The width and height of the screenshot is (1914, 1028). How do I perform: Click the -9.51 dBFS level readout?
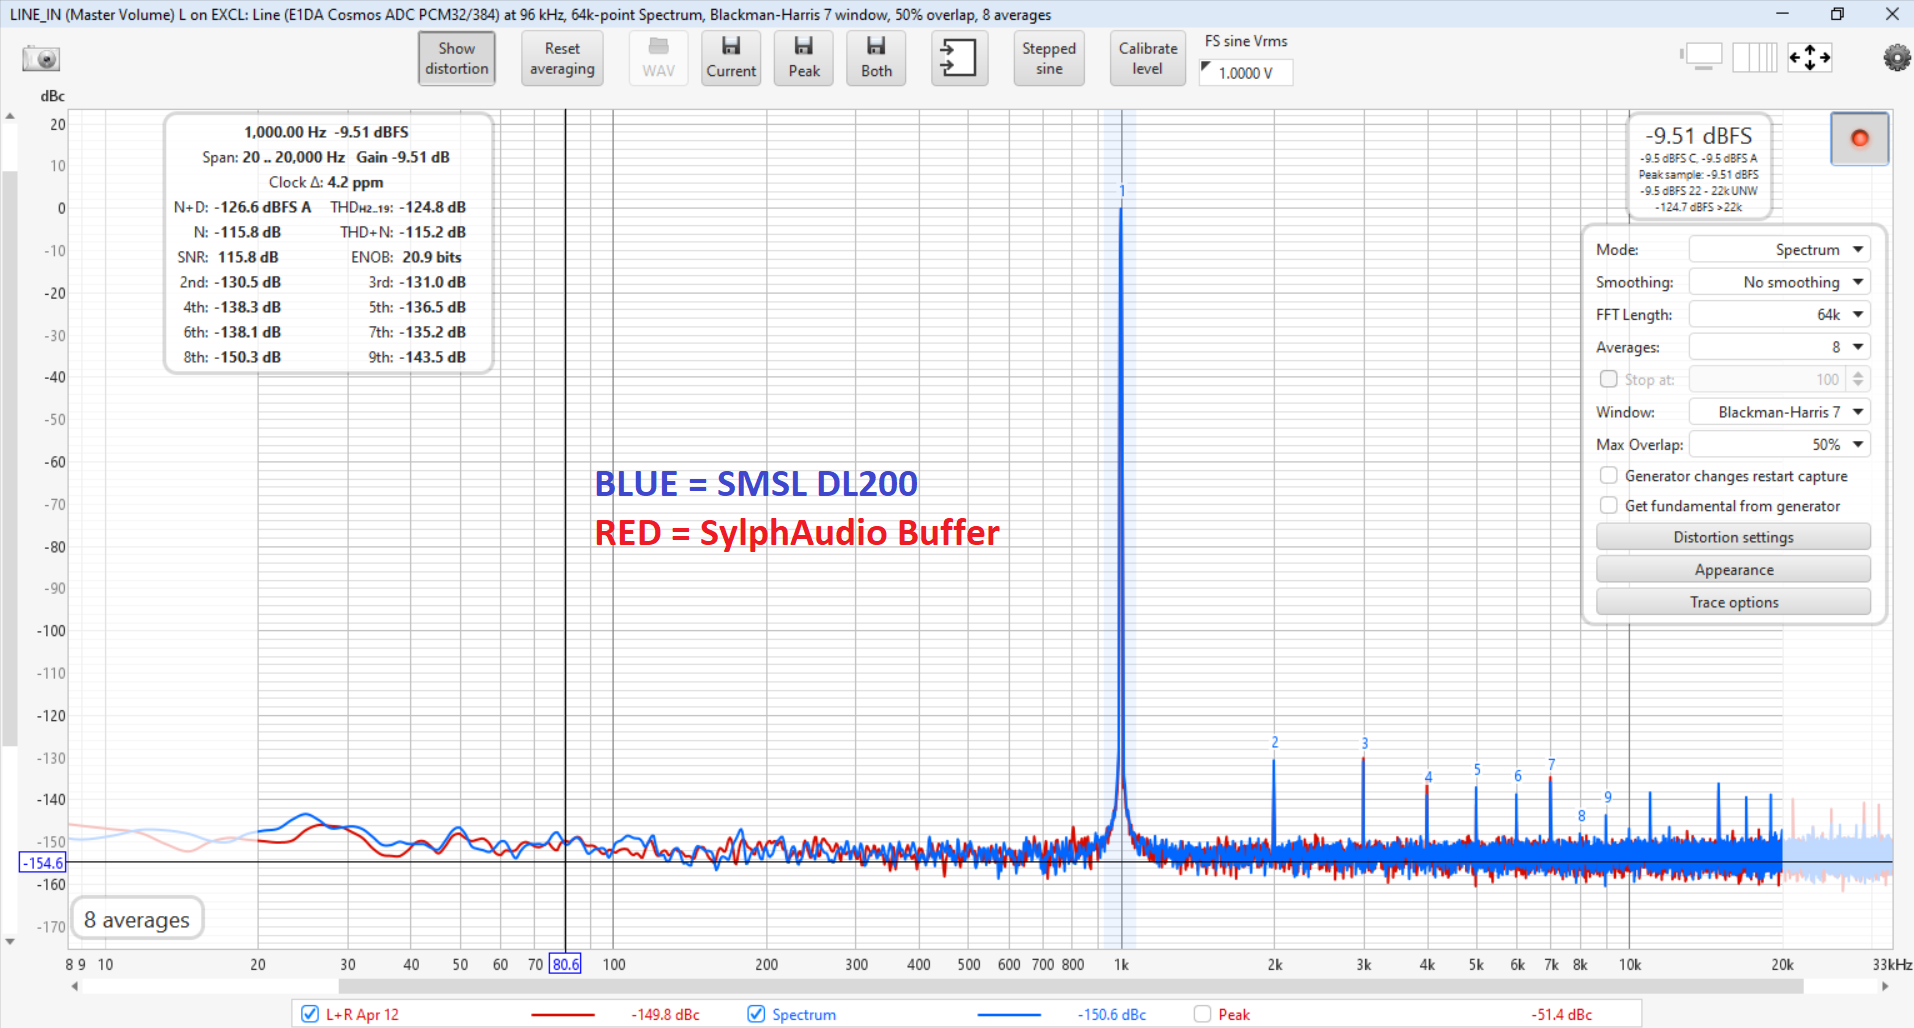tap(1699, 136)
